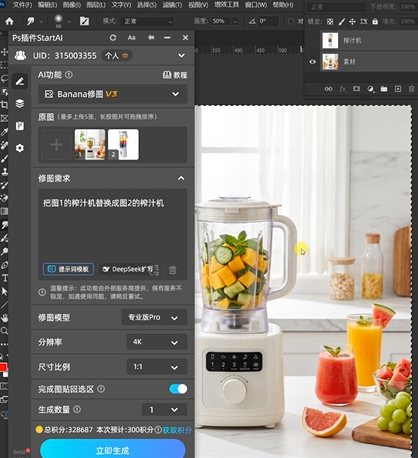Screen dimensions: 418x458
Task: Click the StartAI refresh icon
Action: [113, 38]
